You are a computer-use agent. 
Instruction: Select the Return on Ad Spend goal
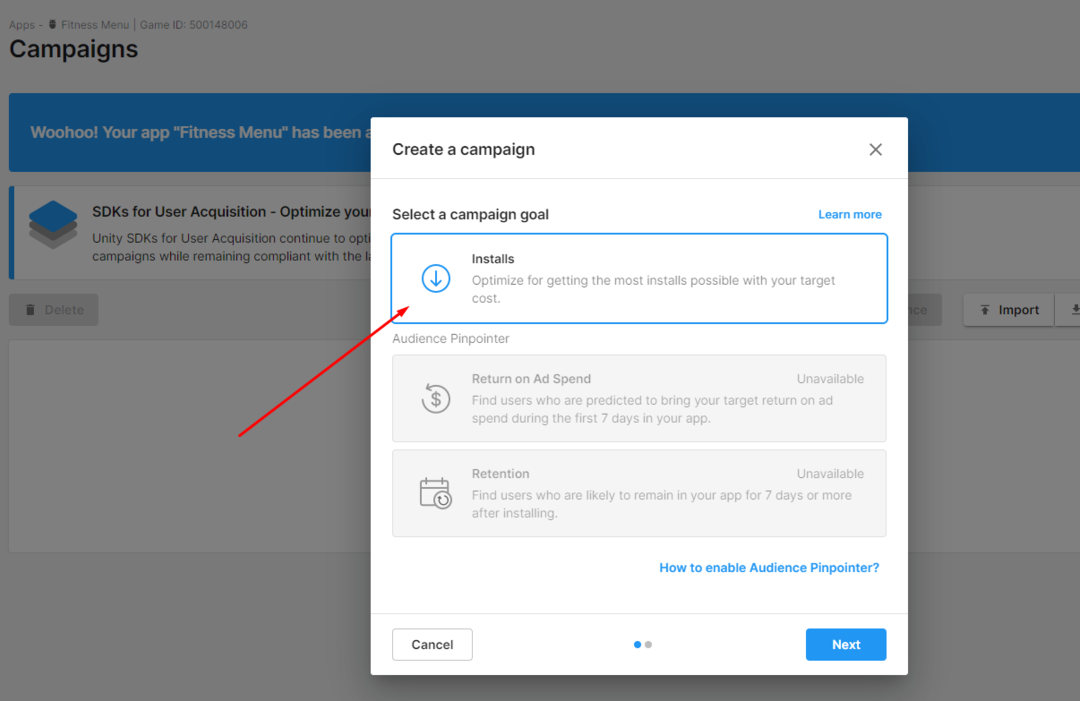coord(640,398)
